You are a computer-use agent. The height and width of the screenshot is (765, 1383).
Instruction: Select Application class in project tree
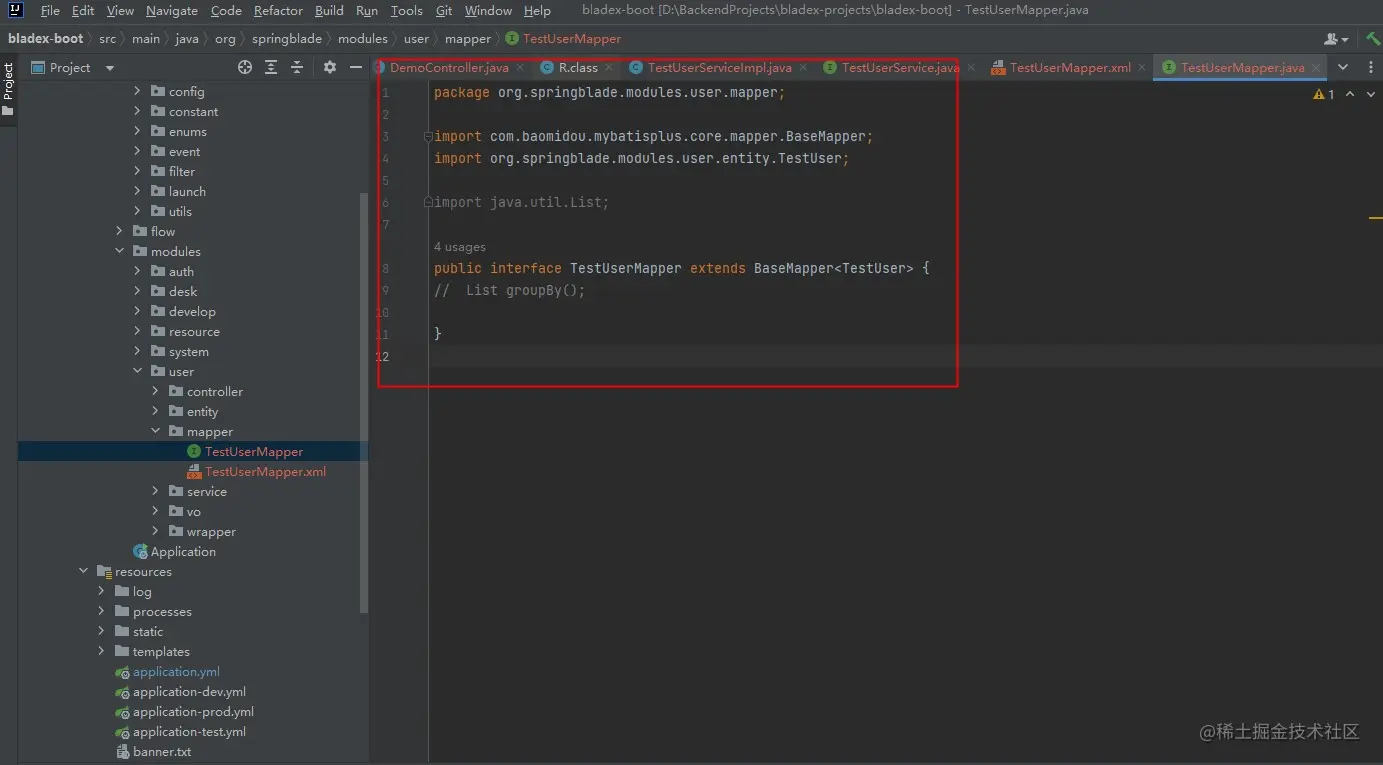[x=183, y=551]
